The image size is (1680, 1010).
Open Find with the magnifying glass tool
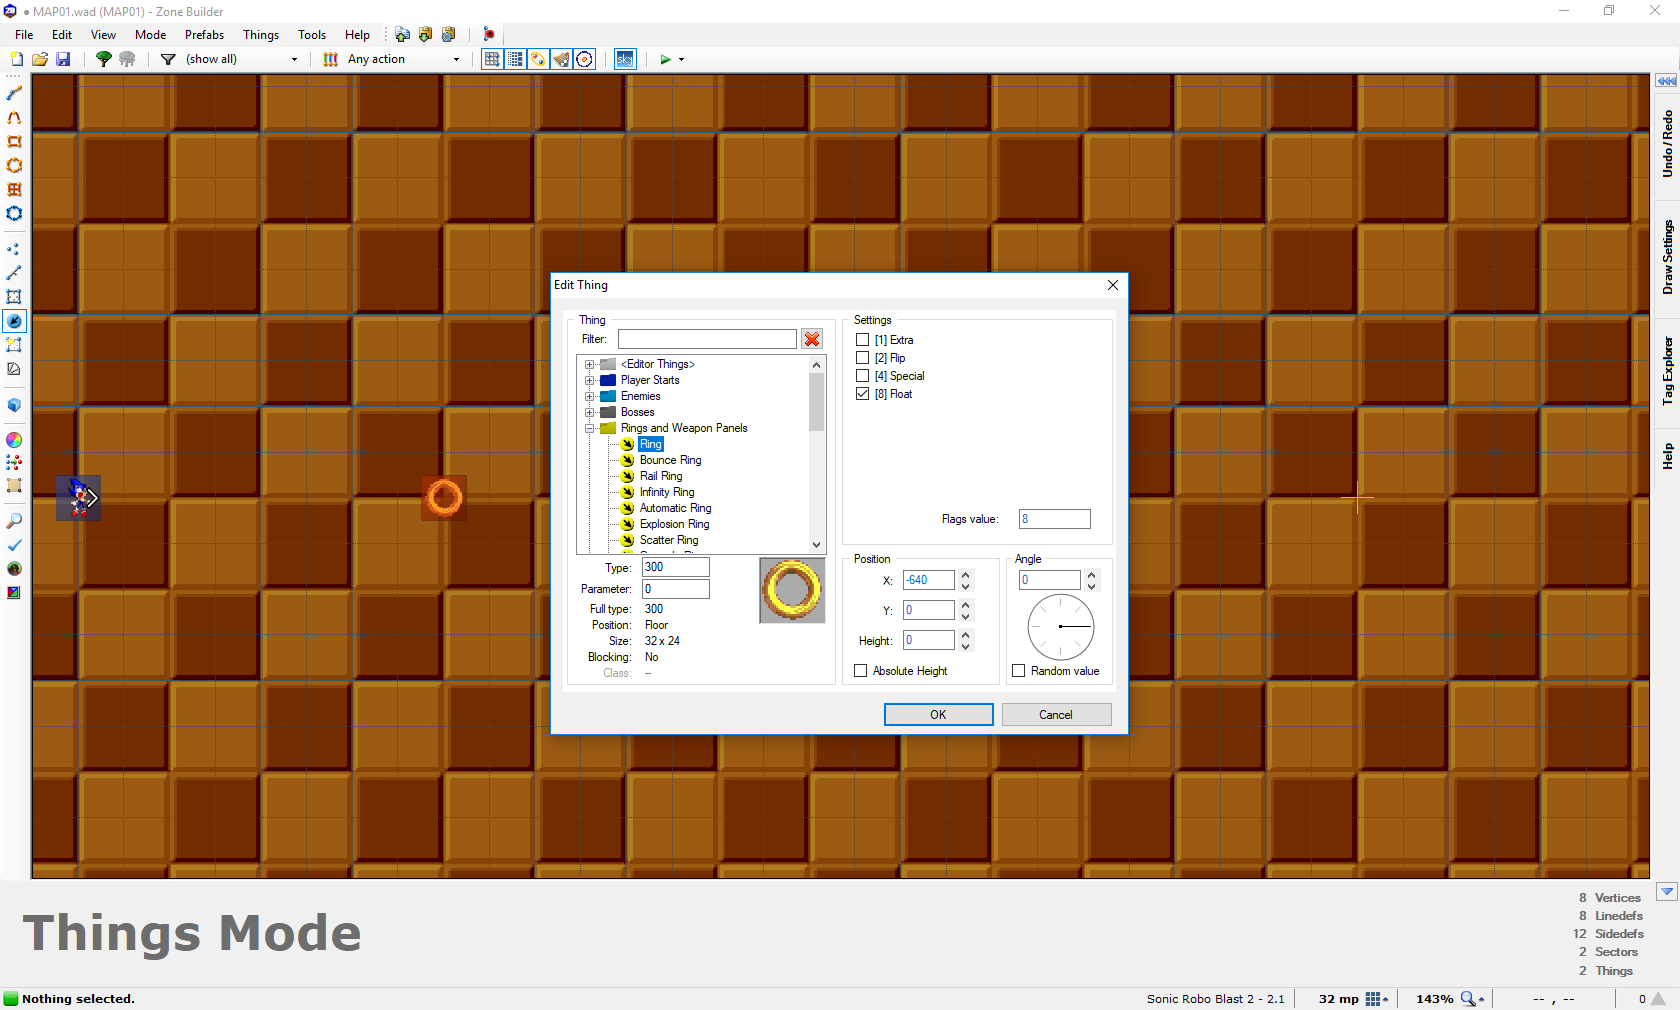pos(14,521)
